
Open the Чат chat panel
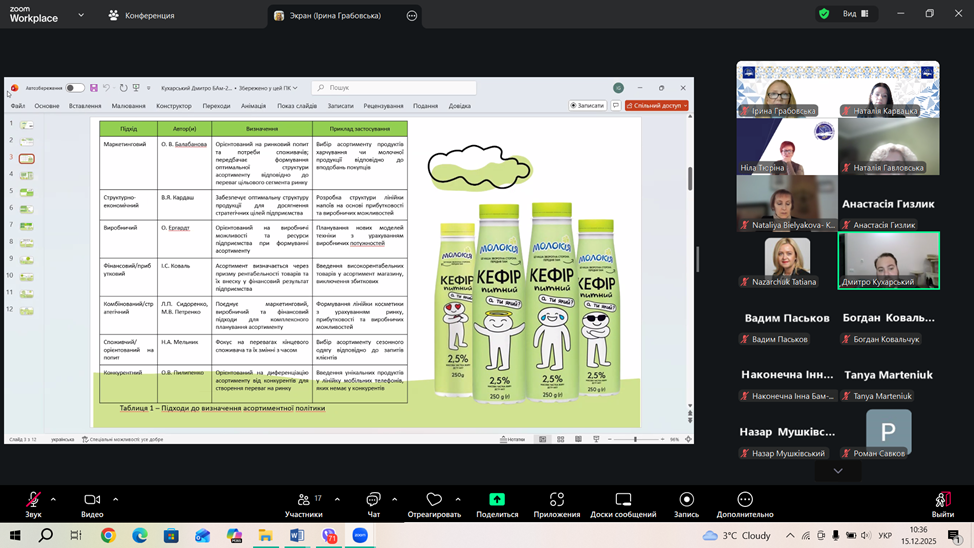point(373,500)
